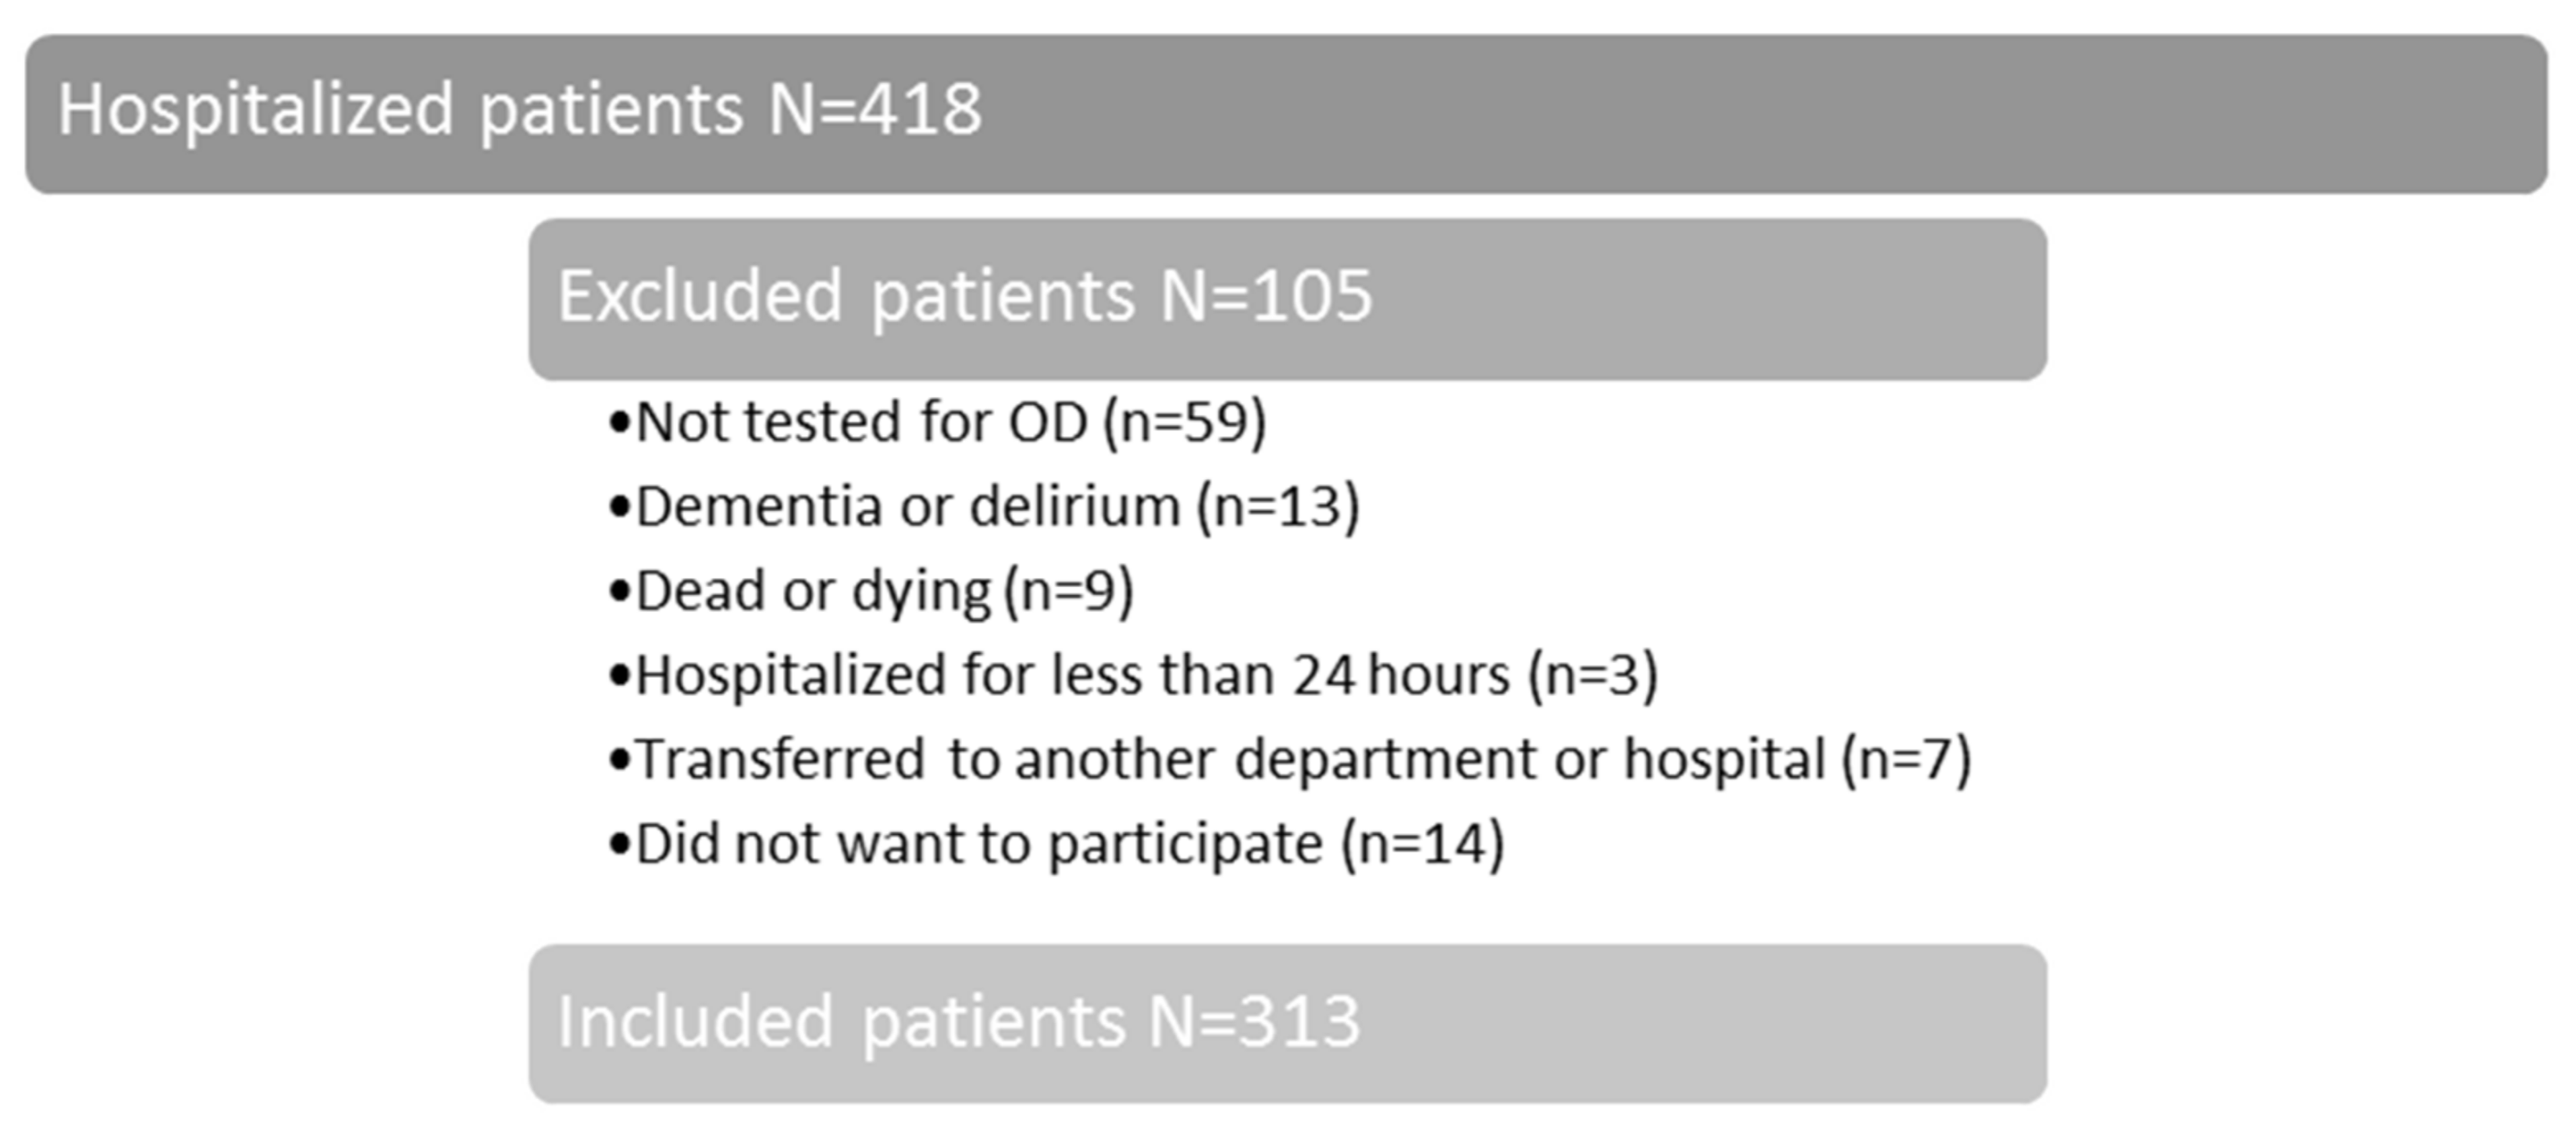Click the Hospitalized patients N=418 box
Screen dimensions: 2576x1132
click(x=1286, y=114)
